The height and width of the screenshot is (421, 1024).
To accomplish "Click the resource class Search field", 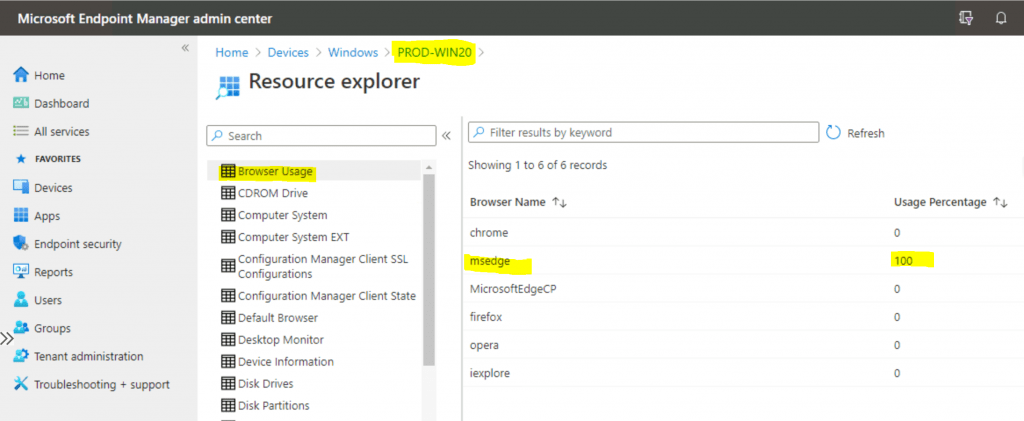I will click(321, 136).
